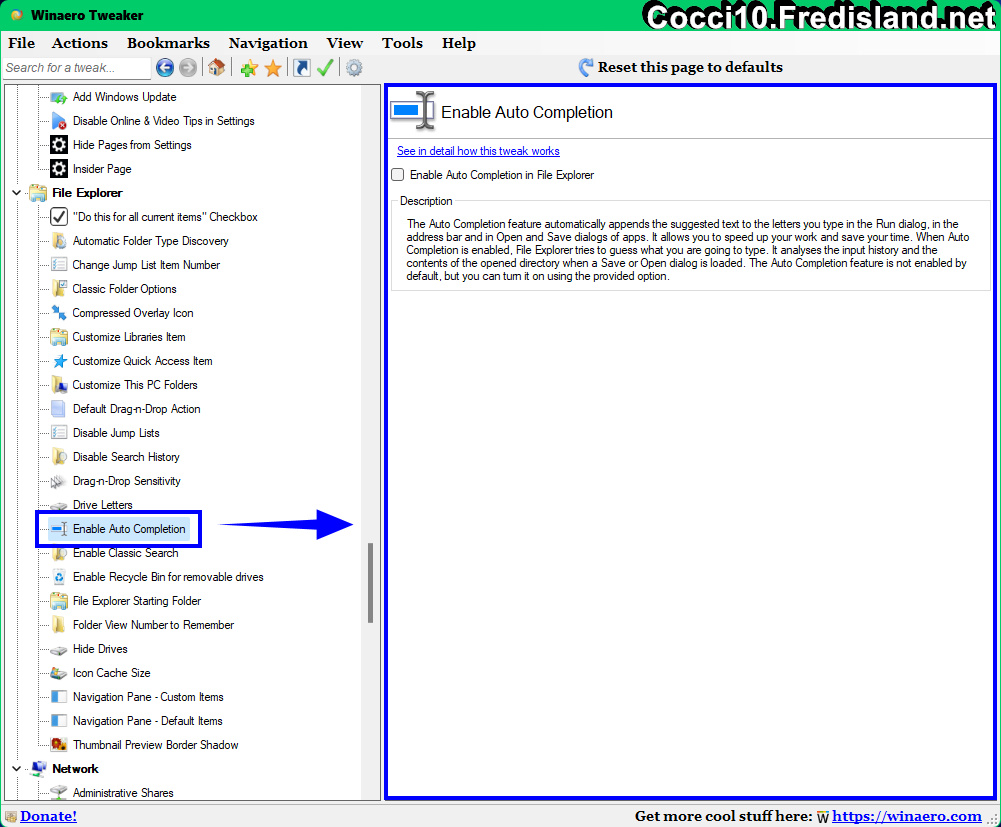1001x827 pixels.
Task: Select Navigation Pane - Default Items
Action: [147, 721]
